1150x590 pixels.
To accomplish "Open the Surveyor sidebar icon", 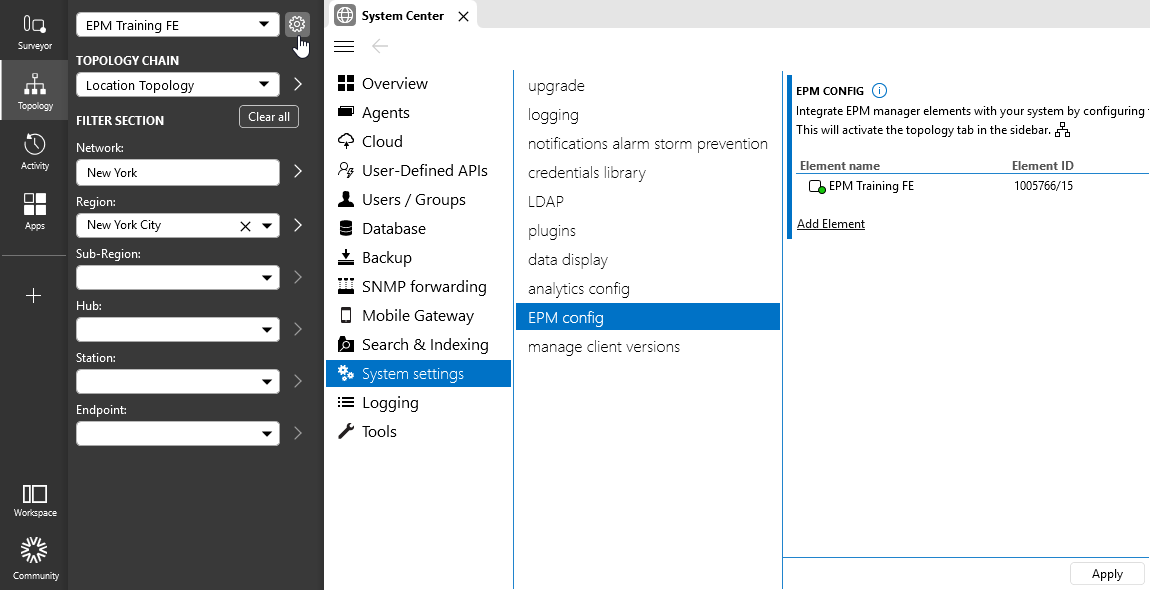I will tap(34, 32).
